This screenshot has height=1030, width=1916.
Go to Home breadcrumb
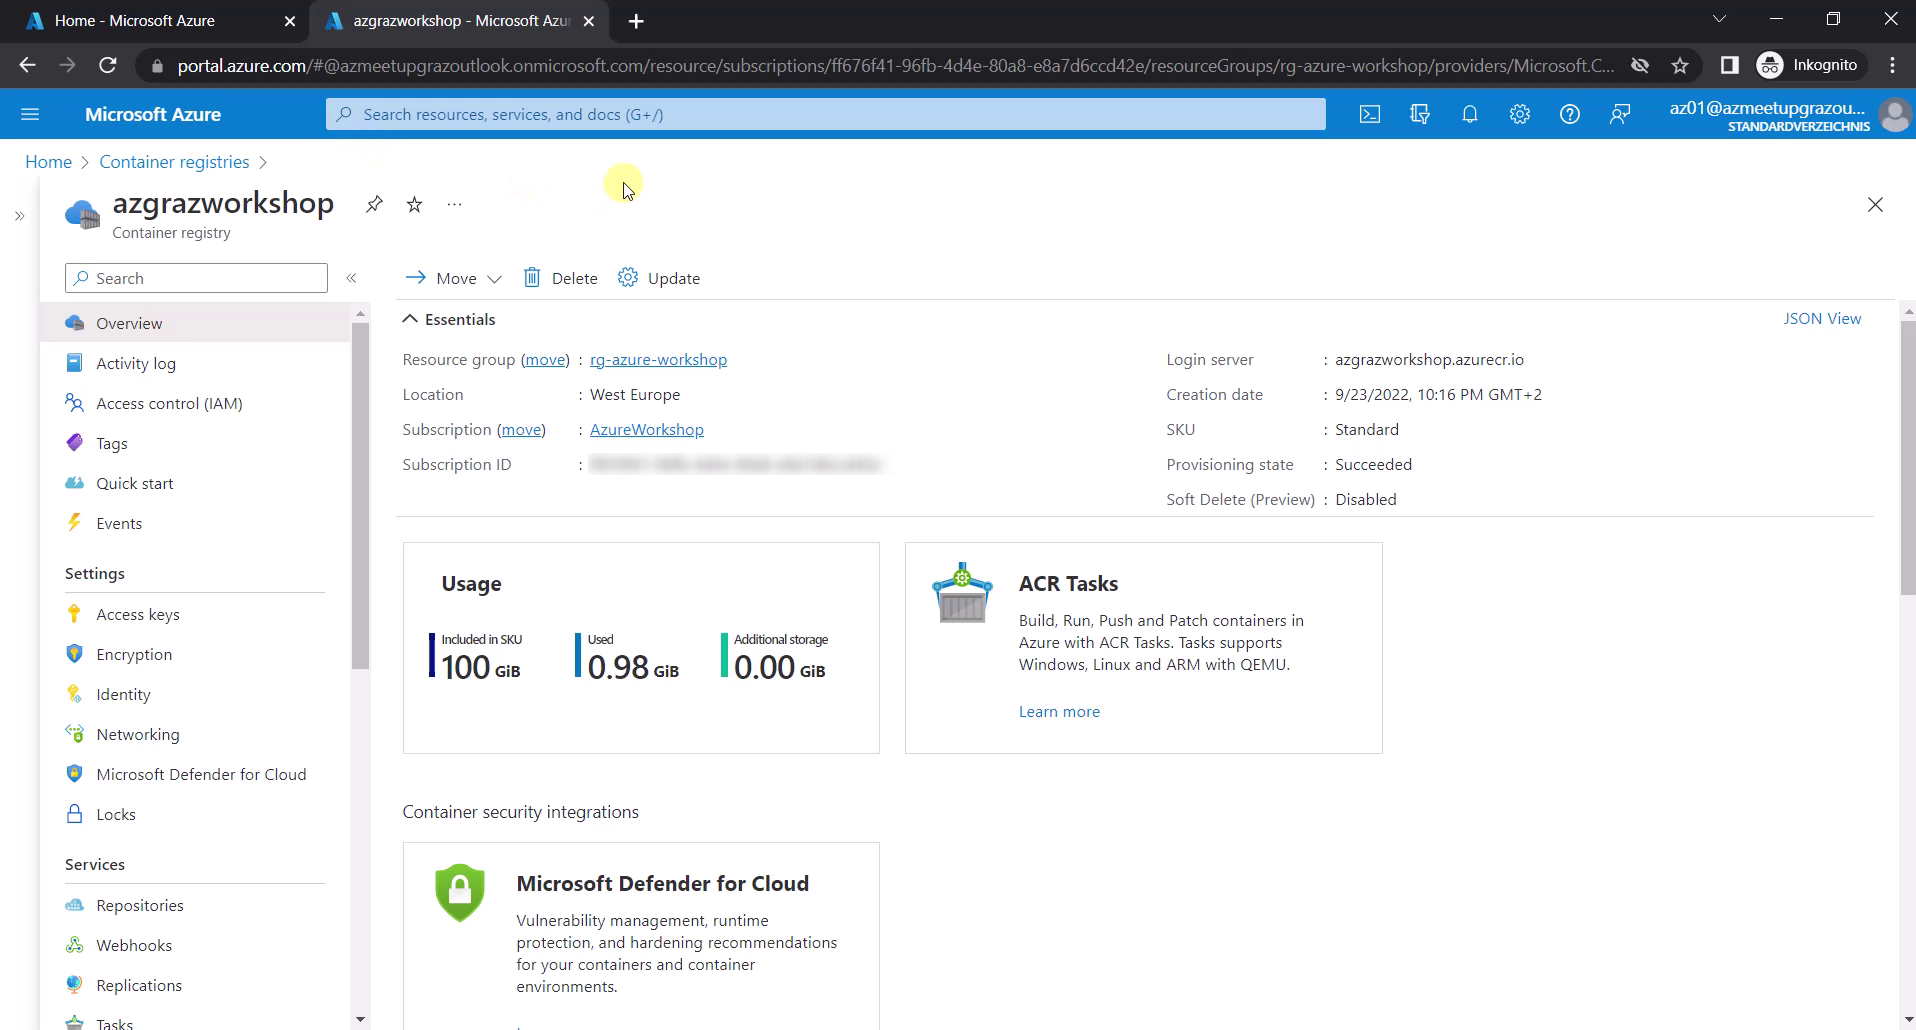pos(48,162)
